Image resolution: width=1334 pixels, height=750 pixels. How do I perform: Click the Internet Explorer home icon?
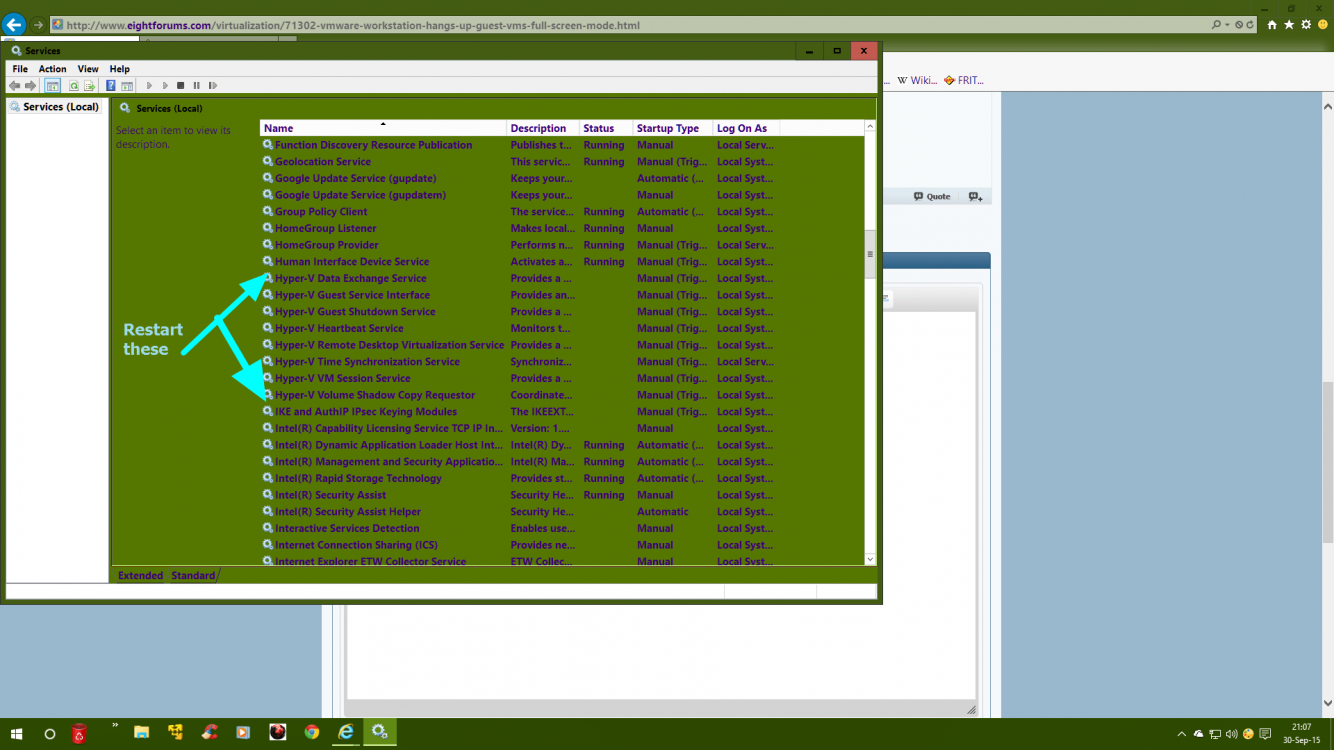click(1272, 25)
